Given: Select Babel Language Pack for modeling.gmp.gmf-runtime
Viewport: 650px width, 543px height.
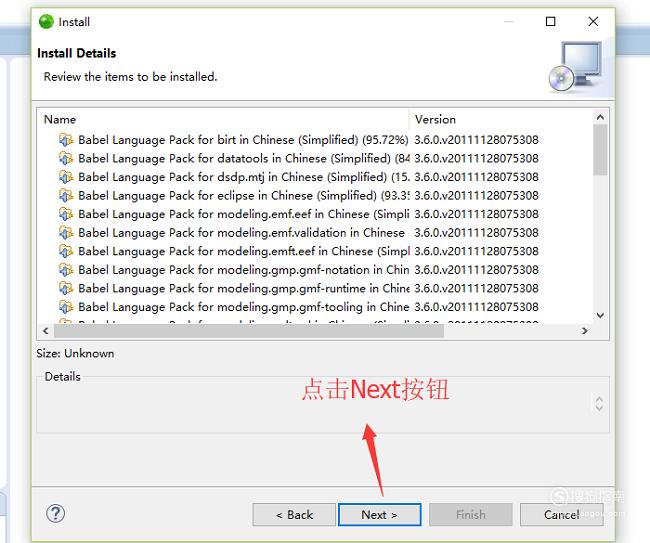Looking at the screenshot, I should click(x=244, y=288).
